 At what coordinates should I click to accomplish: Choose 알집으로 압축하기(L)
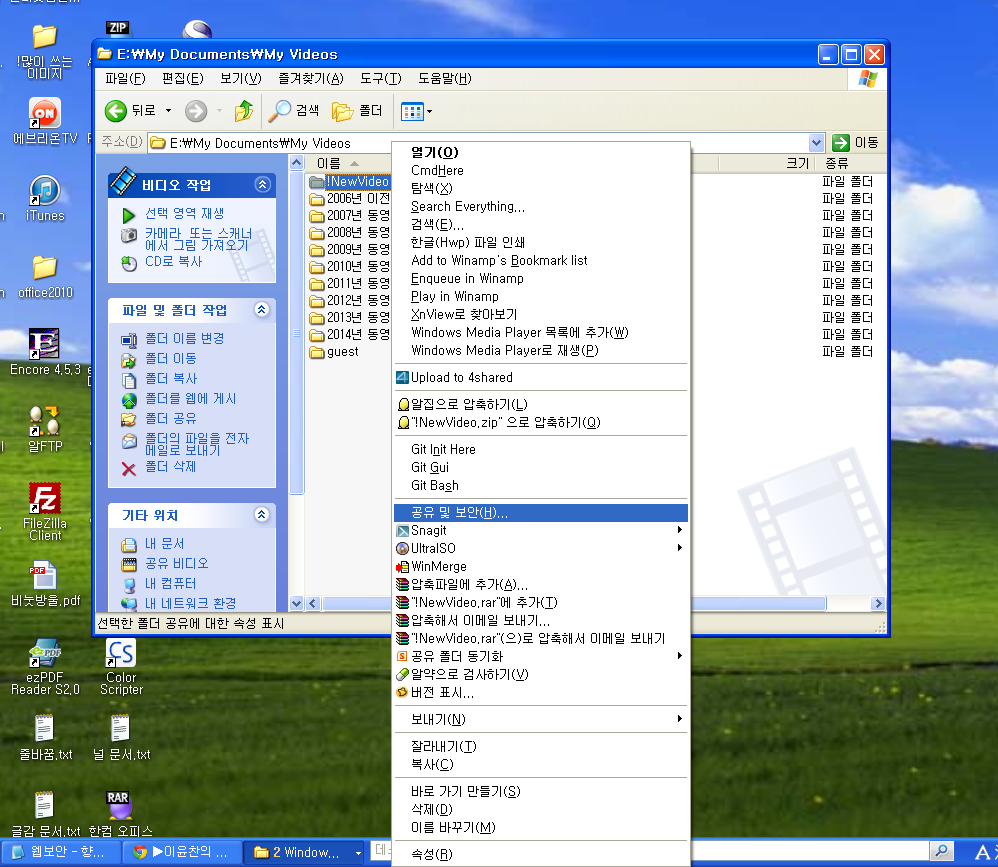click(x=540, y=404)
